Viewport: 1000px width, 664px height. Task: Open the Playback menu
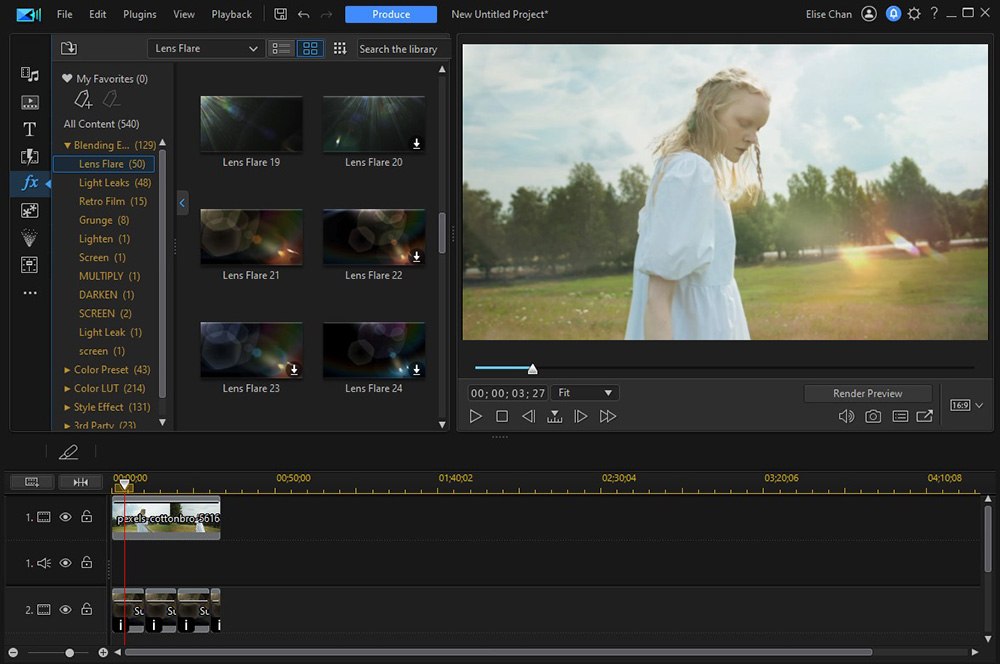[231, 14]
